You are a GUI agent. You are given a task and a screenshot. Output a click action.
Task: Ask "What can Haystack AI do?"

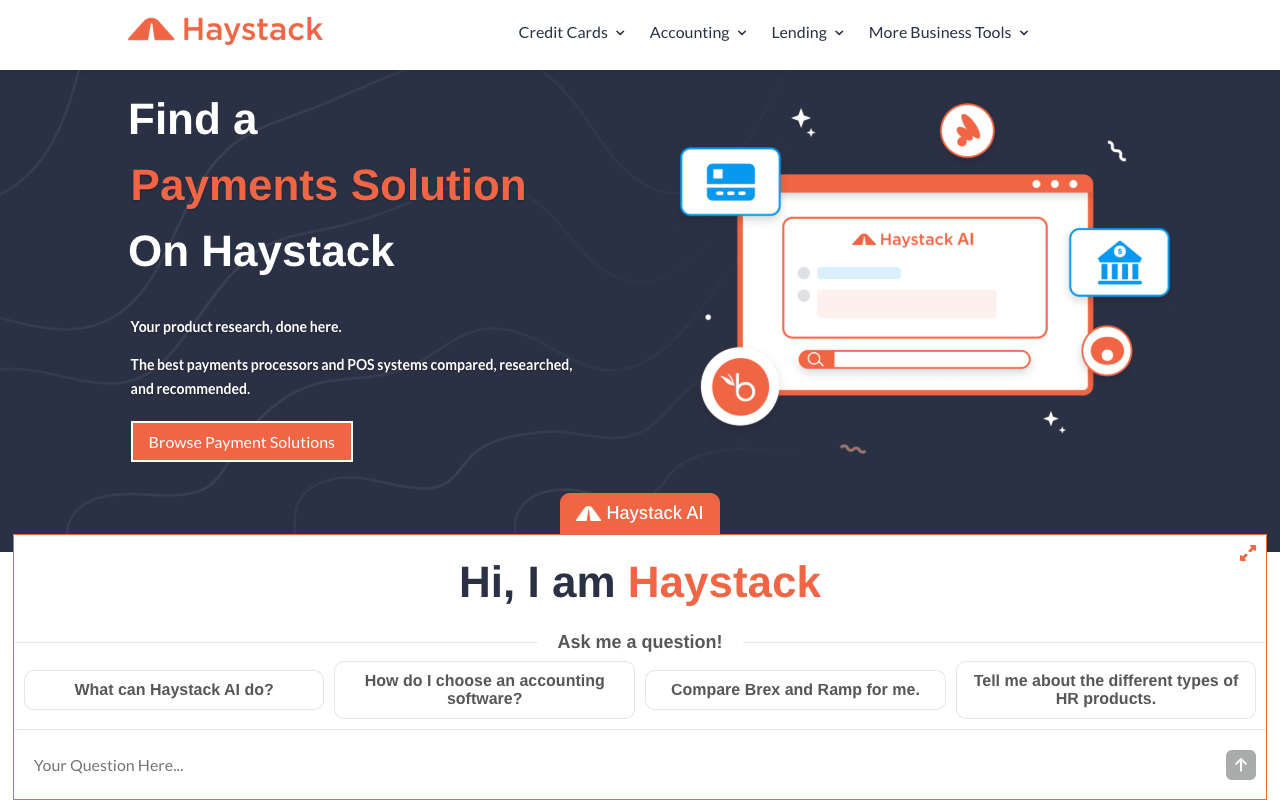tap(174, 690)
